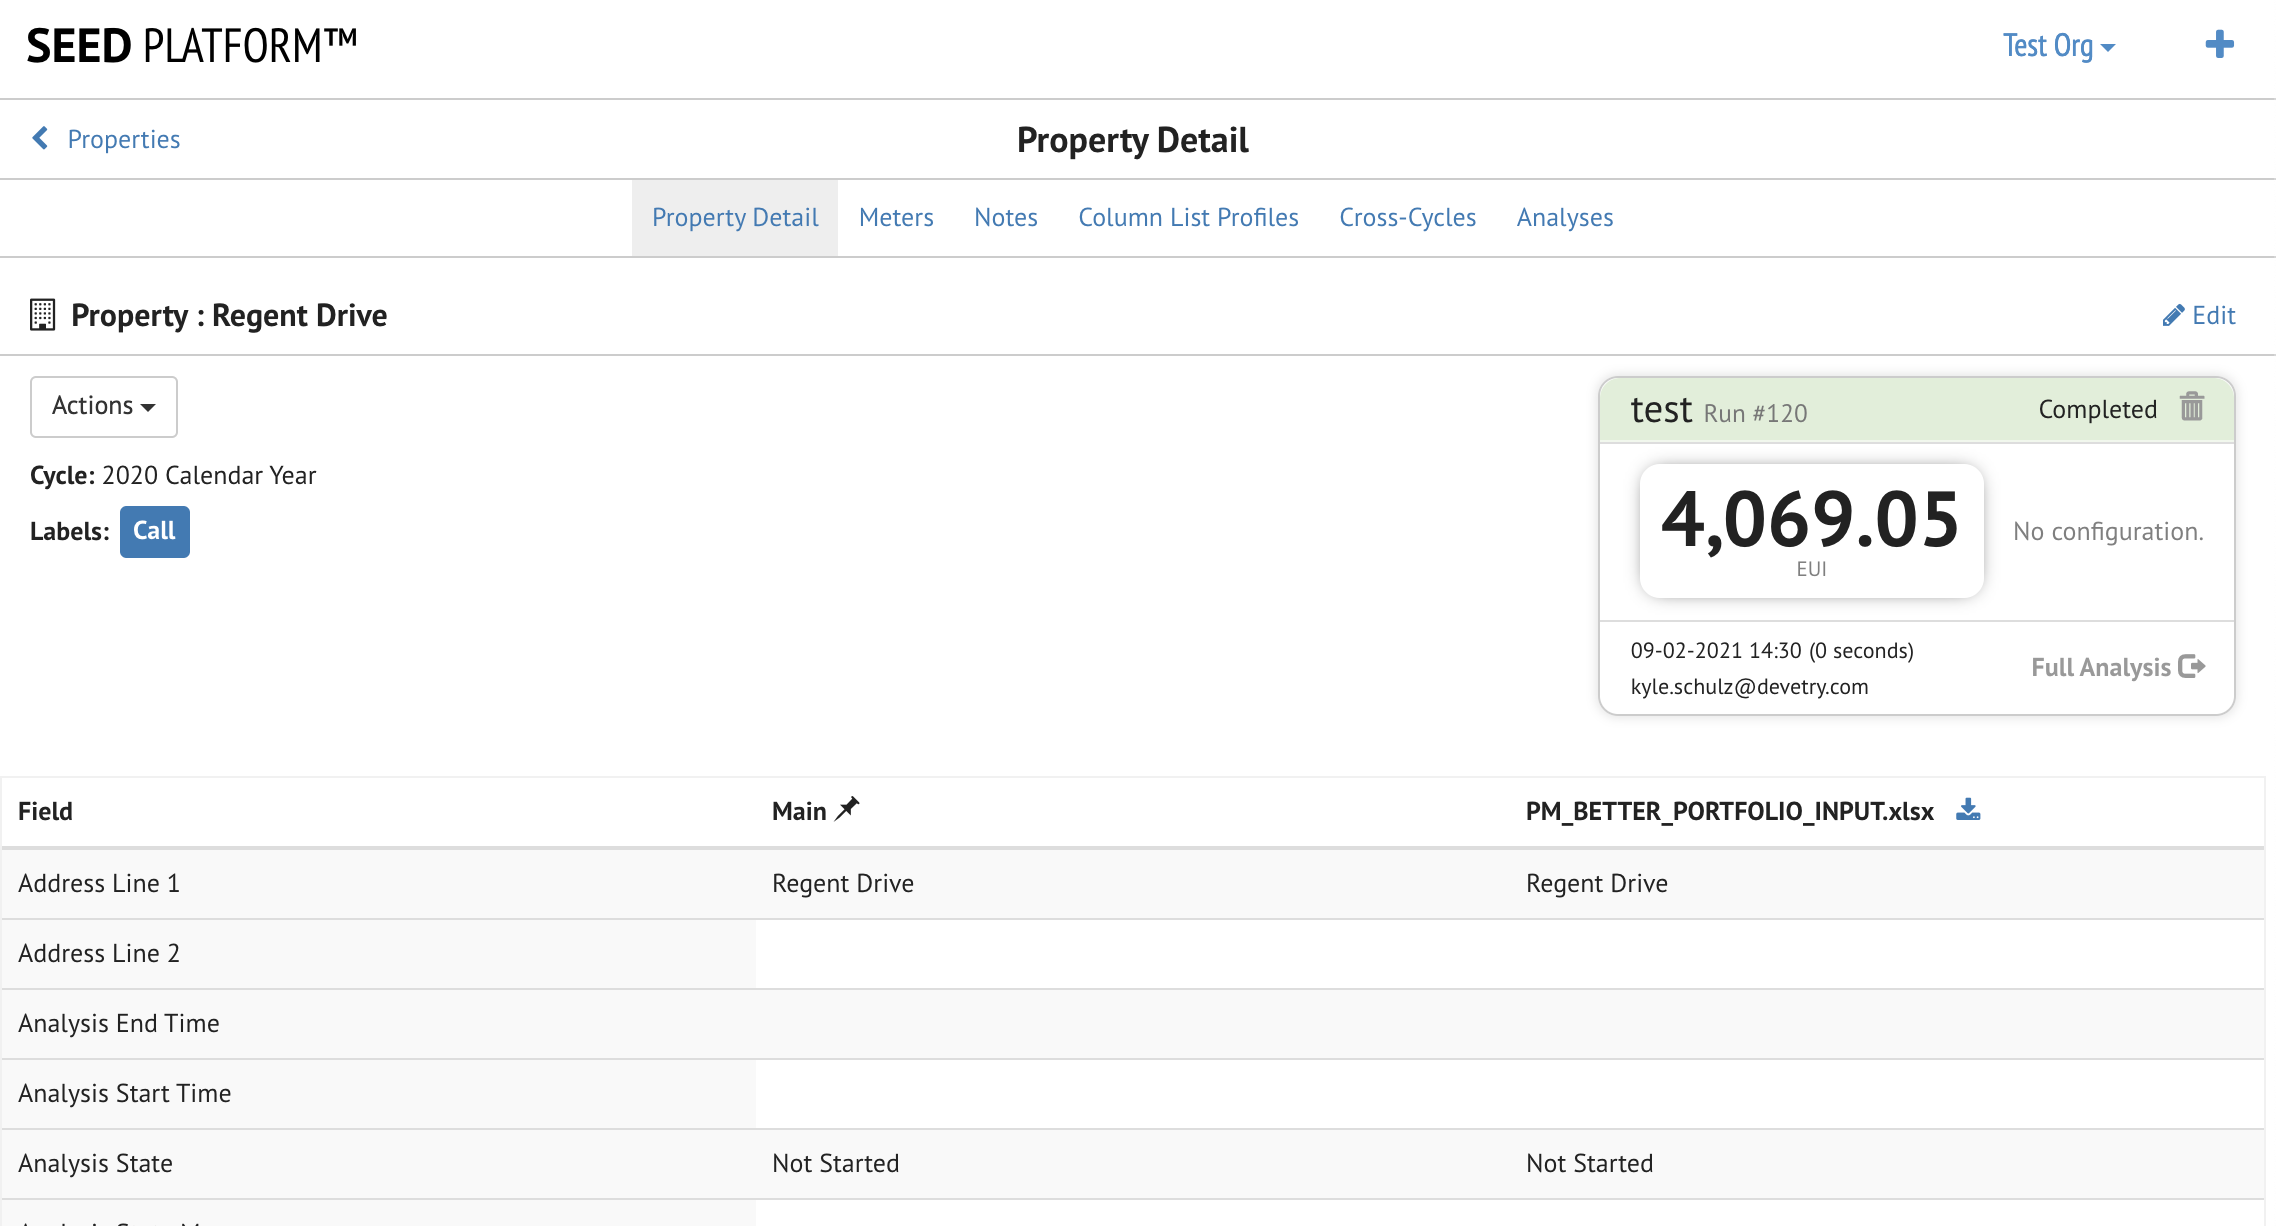Click the add (+) icon in the header

tap(2220, 44)
